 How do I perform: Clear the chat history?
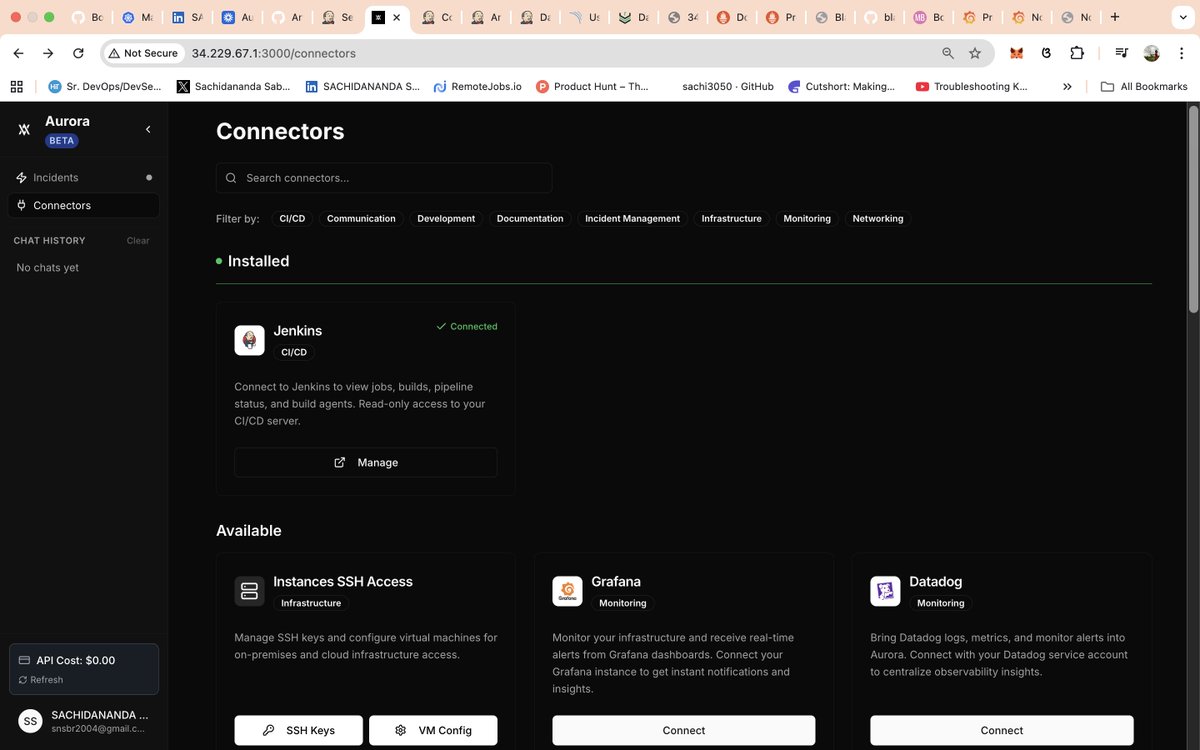(x=138, y=241)
